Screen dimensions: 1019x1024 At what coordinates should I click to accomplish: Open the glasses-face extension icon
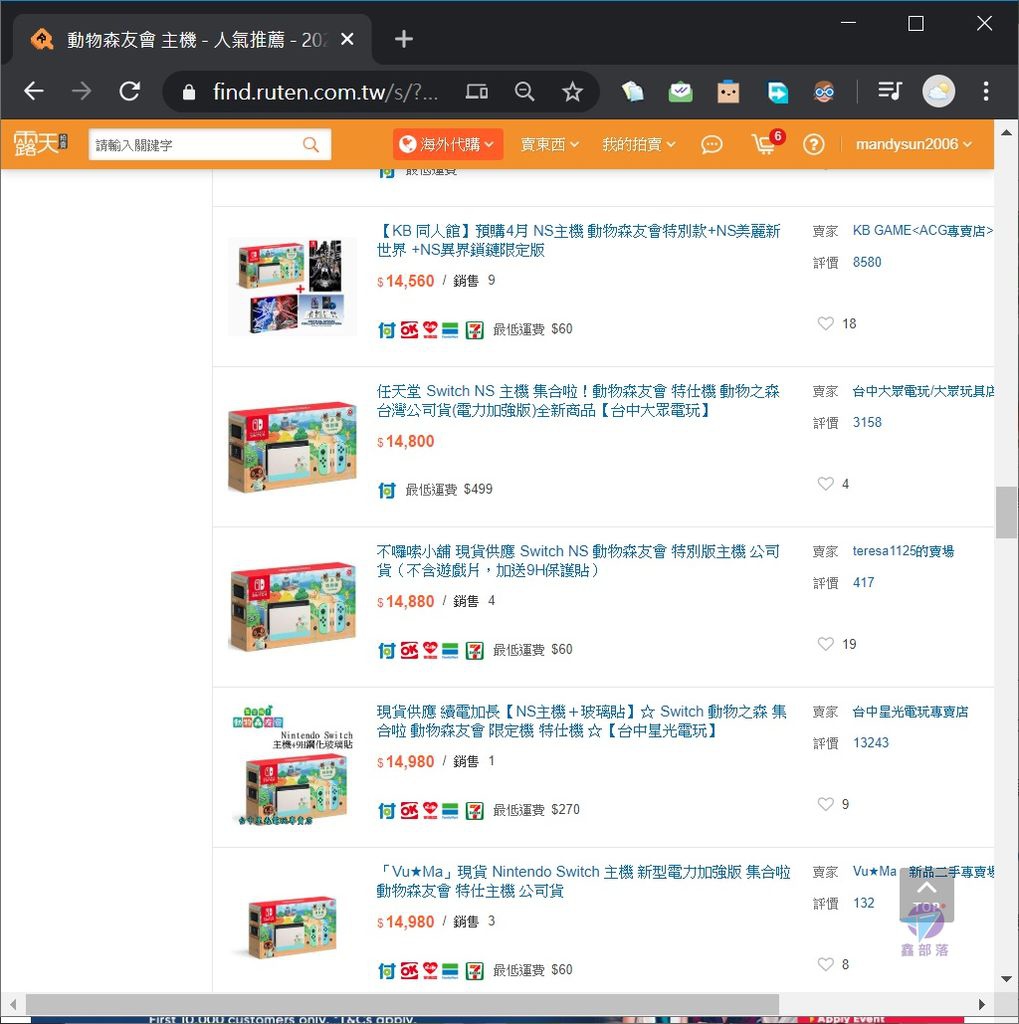click(x=824, y=91)
